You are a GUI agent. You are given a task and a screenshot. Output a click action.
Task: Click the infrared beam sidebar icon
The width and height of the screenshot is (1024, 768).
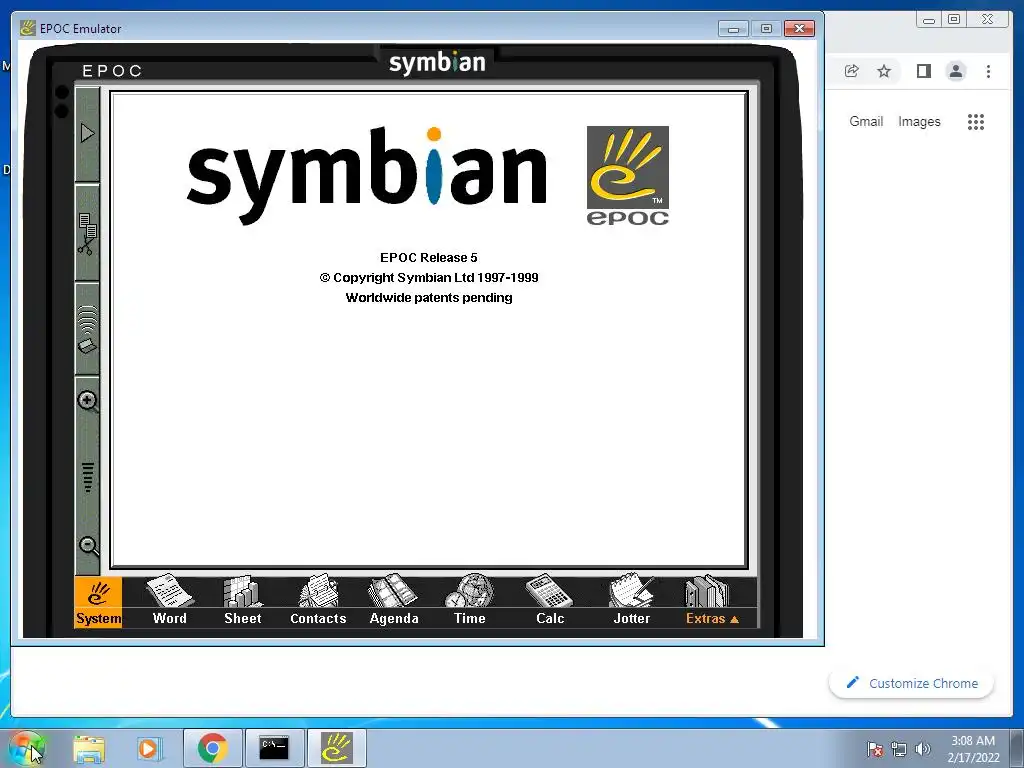coord(88,329)
